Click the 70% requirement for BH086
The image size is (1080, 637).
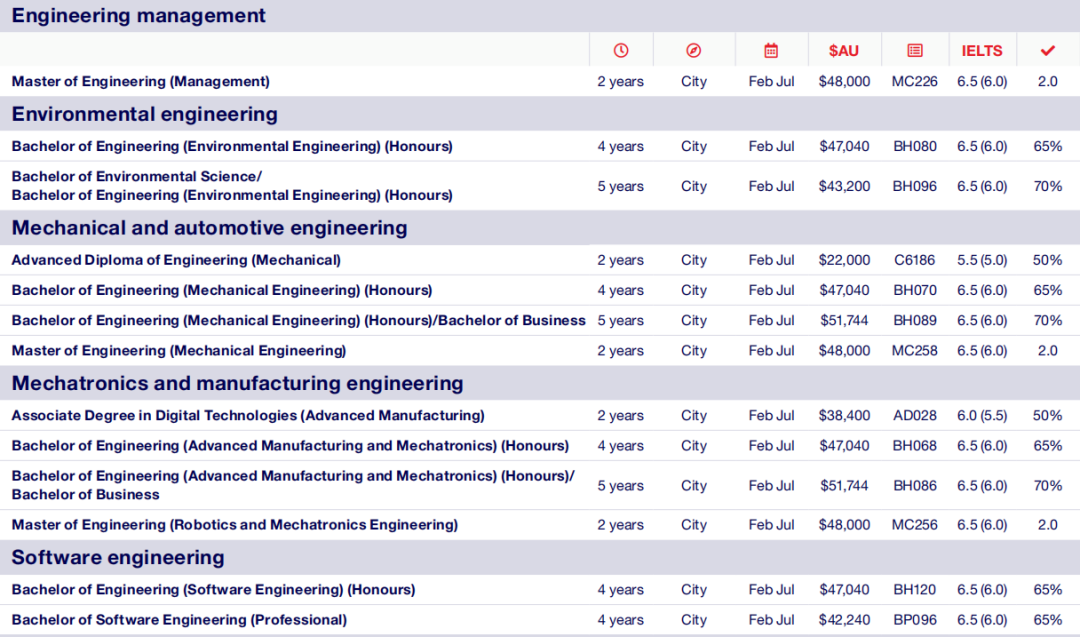point(1048,485)
